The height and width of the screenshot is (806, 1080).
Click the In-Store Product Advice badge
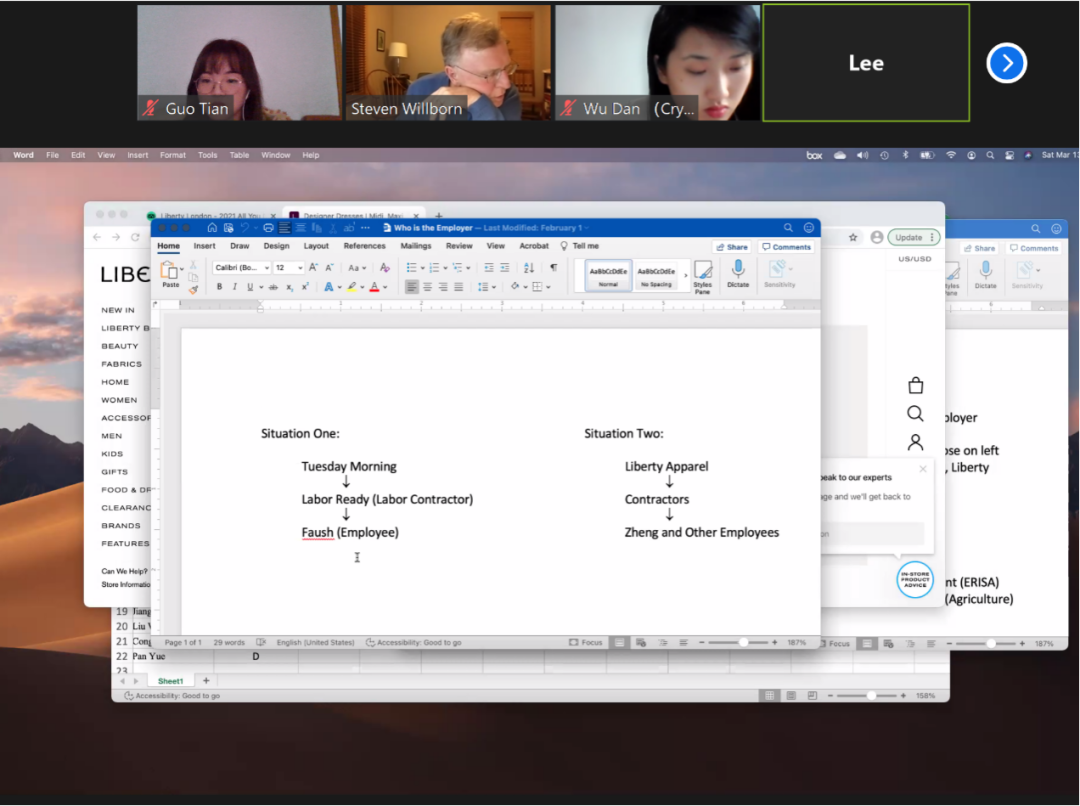(915, 579)
